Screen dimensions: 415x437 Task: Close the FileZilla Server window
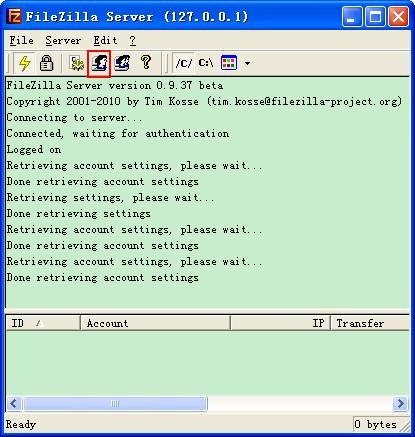click(x=398, y=16)
